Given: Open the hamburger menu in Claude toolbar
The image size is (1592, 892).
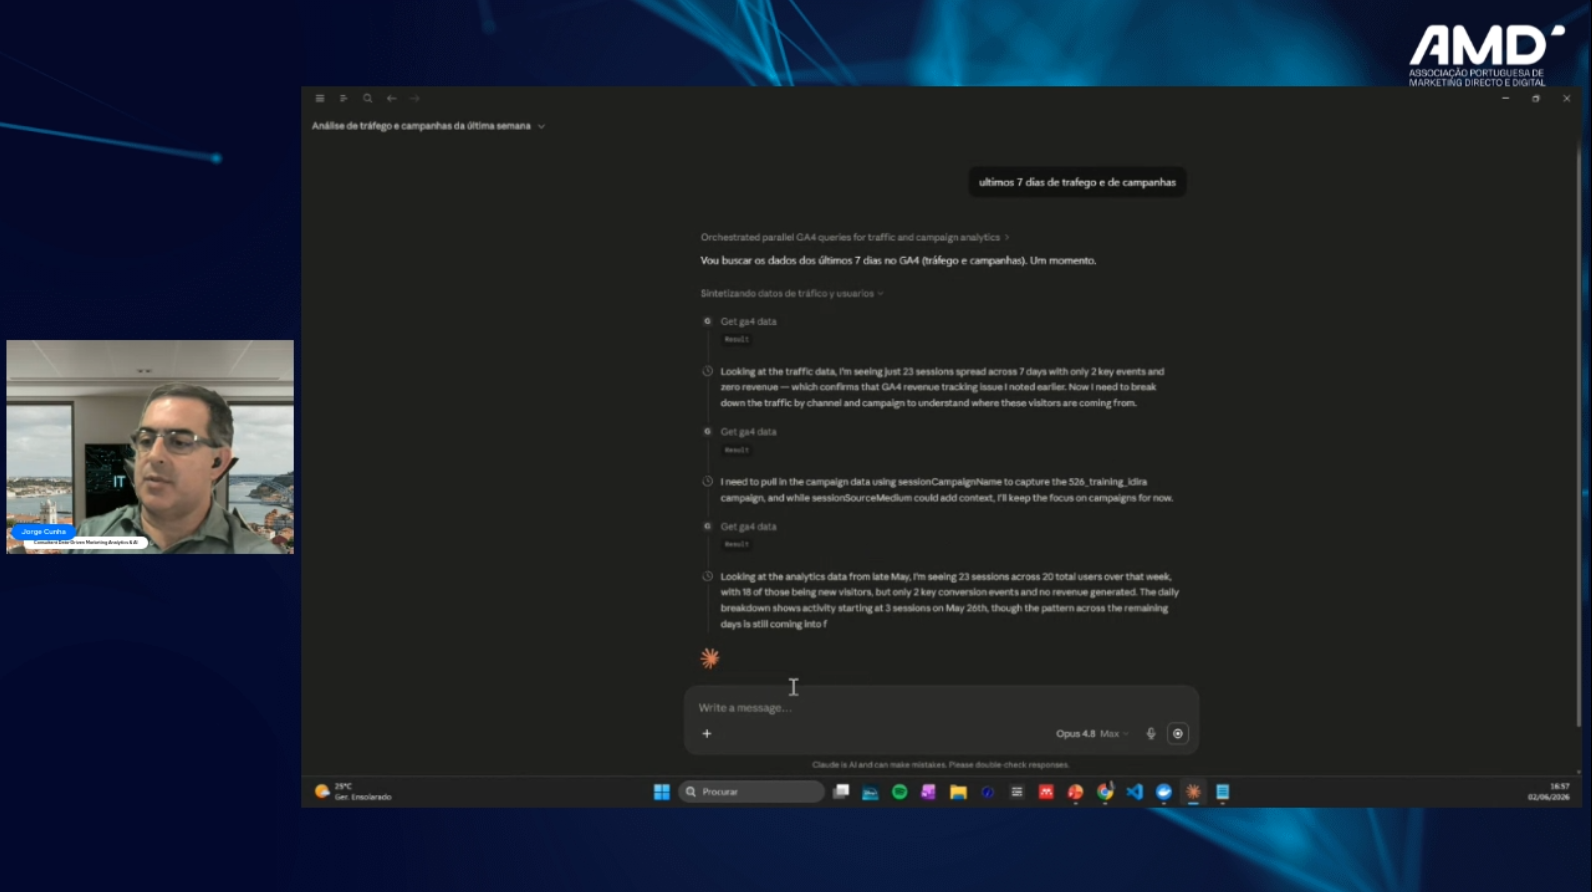Looking at the screenshot, I should pyautogui.click(x=320, y=98).
